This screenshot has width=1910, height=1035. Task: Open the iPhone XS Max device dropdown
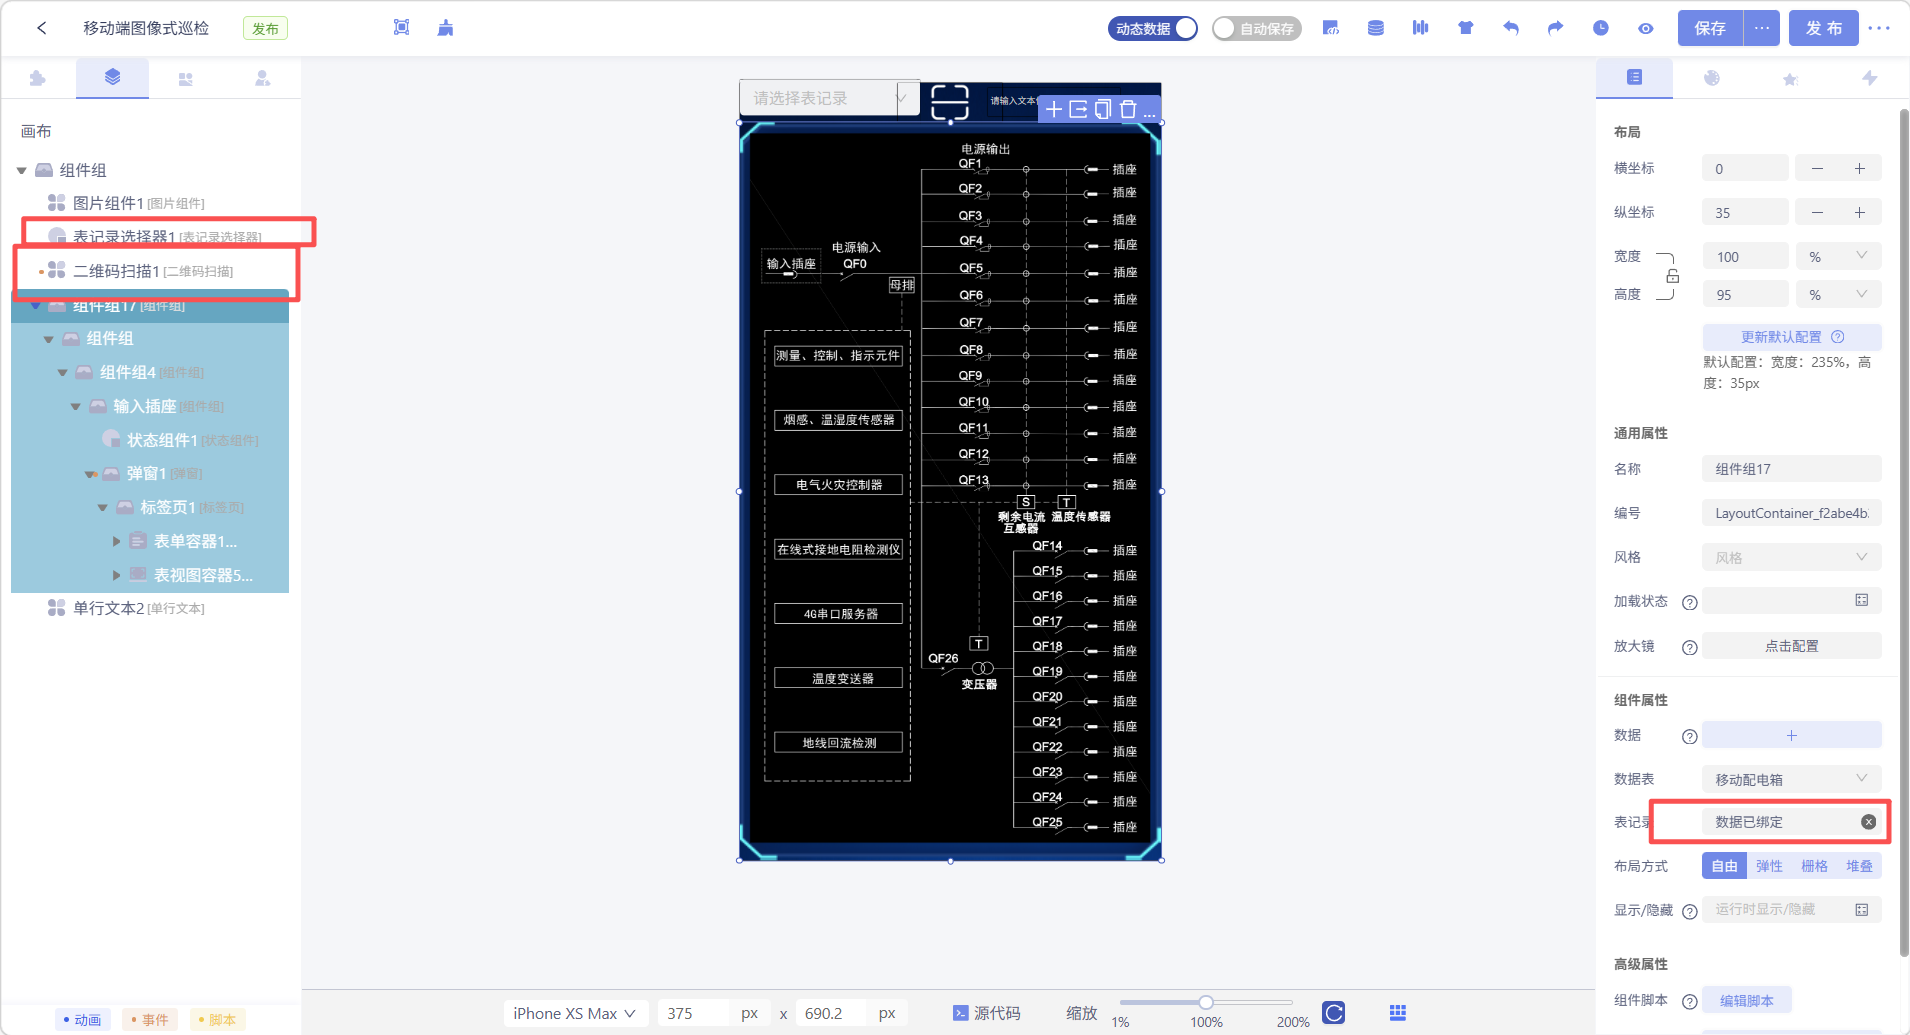(x=574, y=1013)
